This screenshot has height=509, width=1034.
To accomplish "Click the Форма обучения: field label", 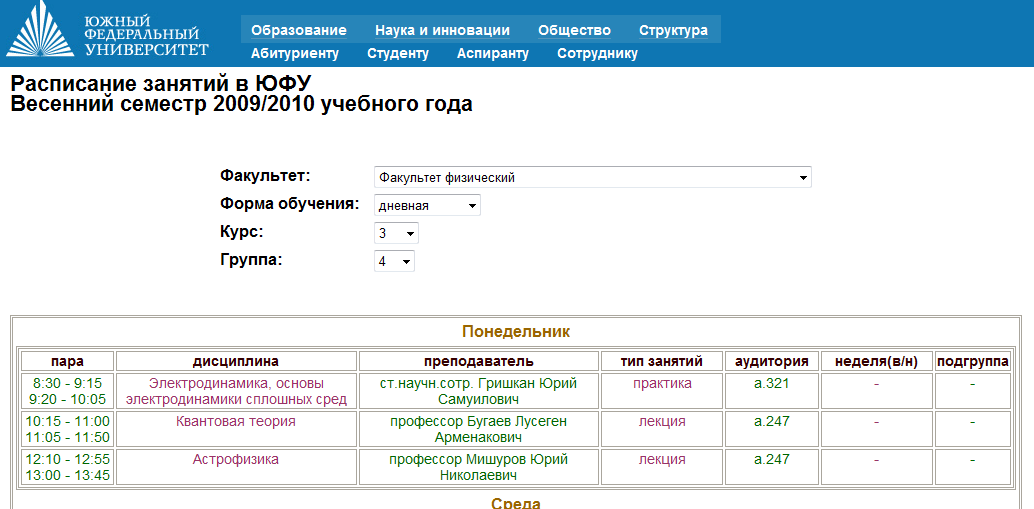I will click(x=289, y=204).
